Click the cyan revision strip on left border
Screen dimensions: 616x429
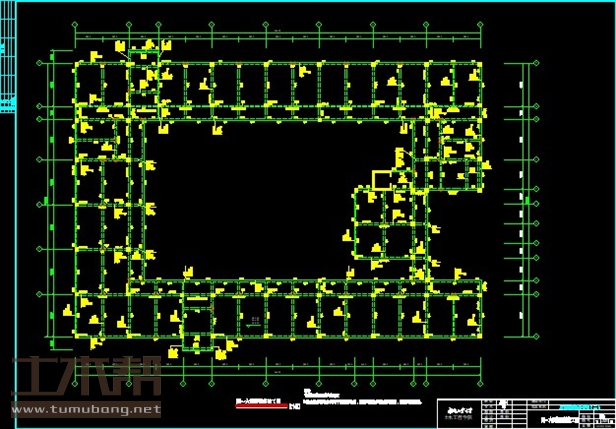4,60
